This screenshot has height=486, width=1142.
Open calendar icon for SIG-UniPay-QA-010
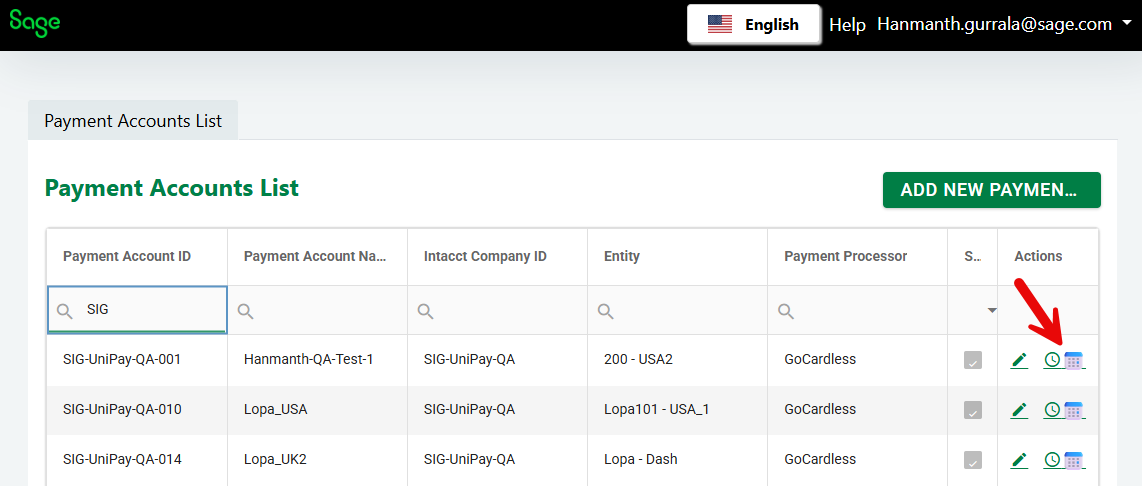pos(1074,410)
